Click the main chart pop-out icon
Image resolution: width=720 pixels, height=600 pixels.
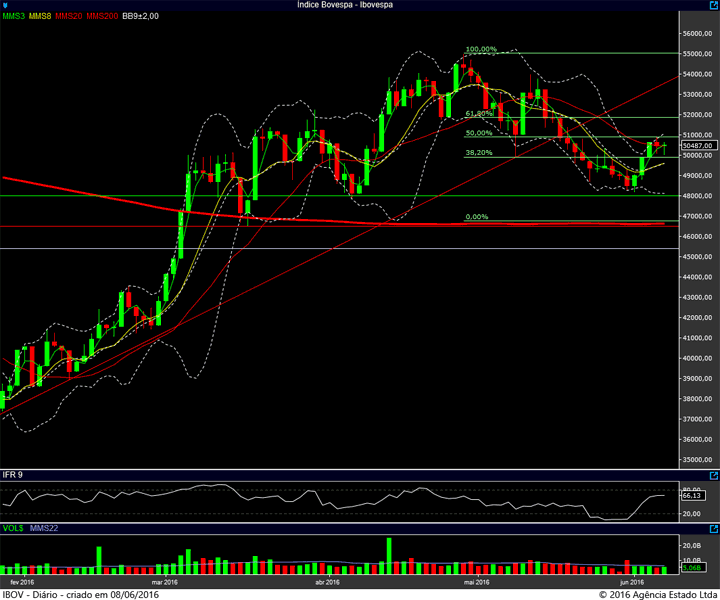click(x=714, y=5)
